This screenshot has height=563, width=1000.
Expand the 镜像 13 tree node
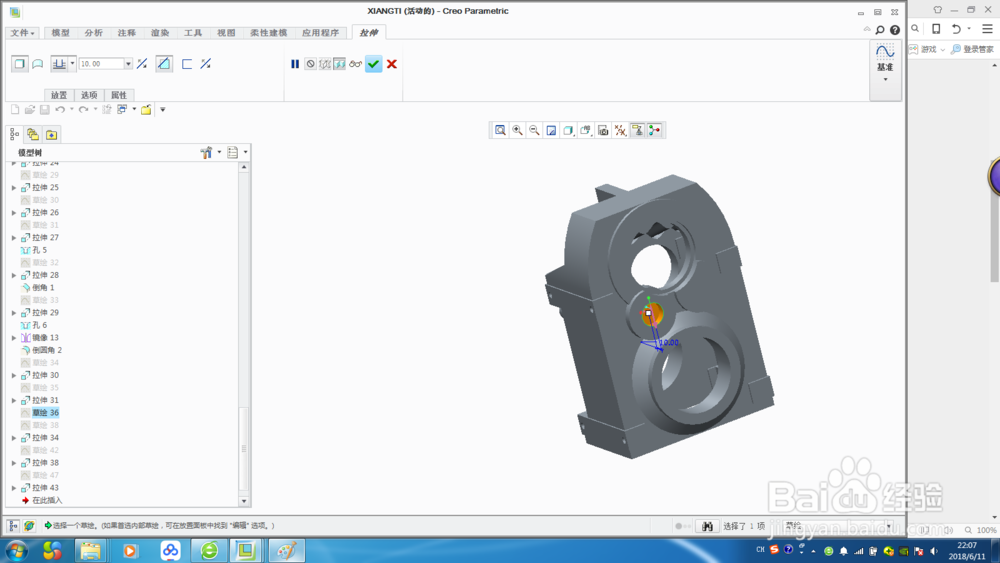tap(14, 338)
